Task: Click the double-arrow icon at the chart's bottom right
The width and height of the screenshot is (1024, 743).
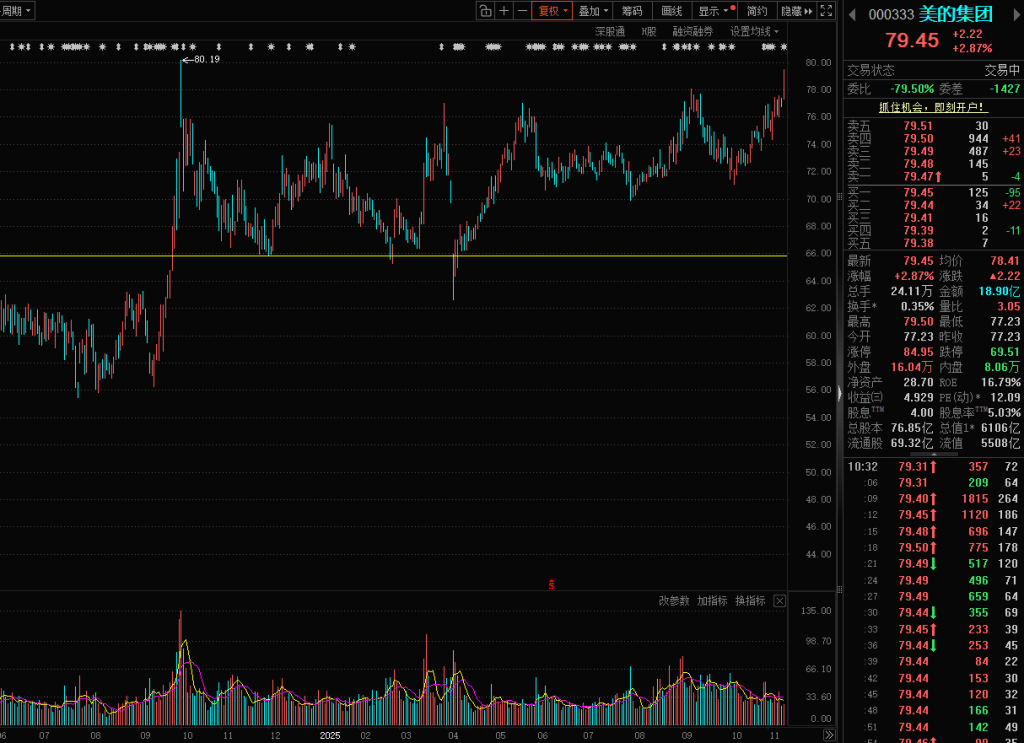Action: pos(828,735)
